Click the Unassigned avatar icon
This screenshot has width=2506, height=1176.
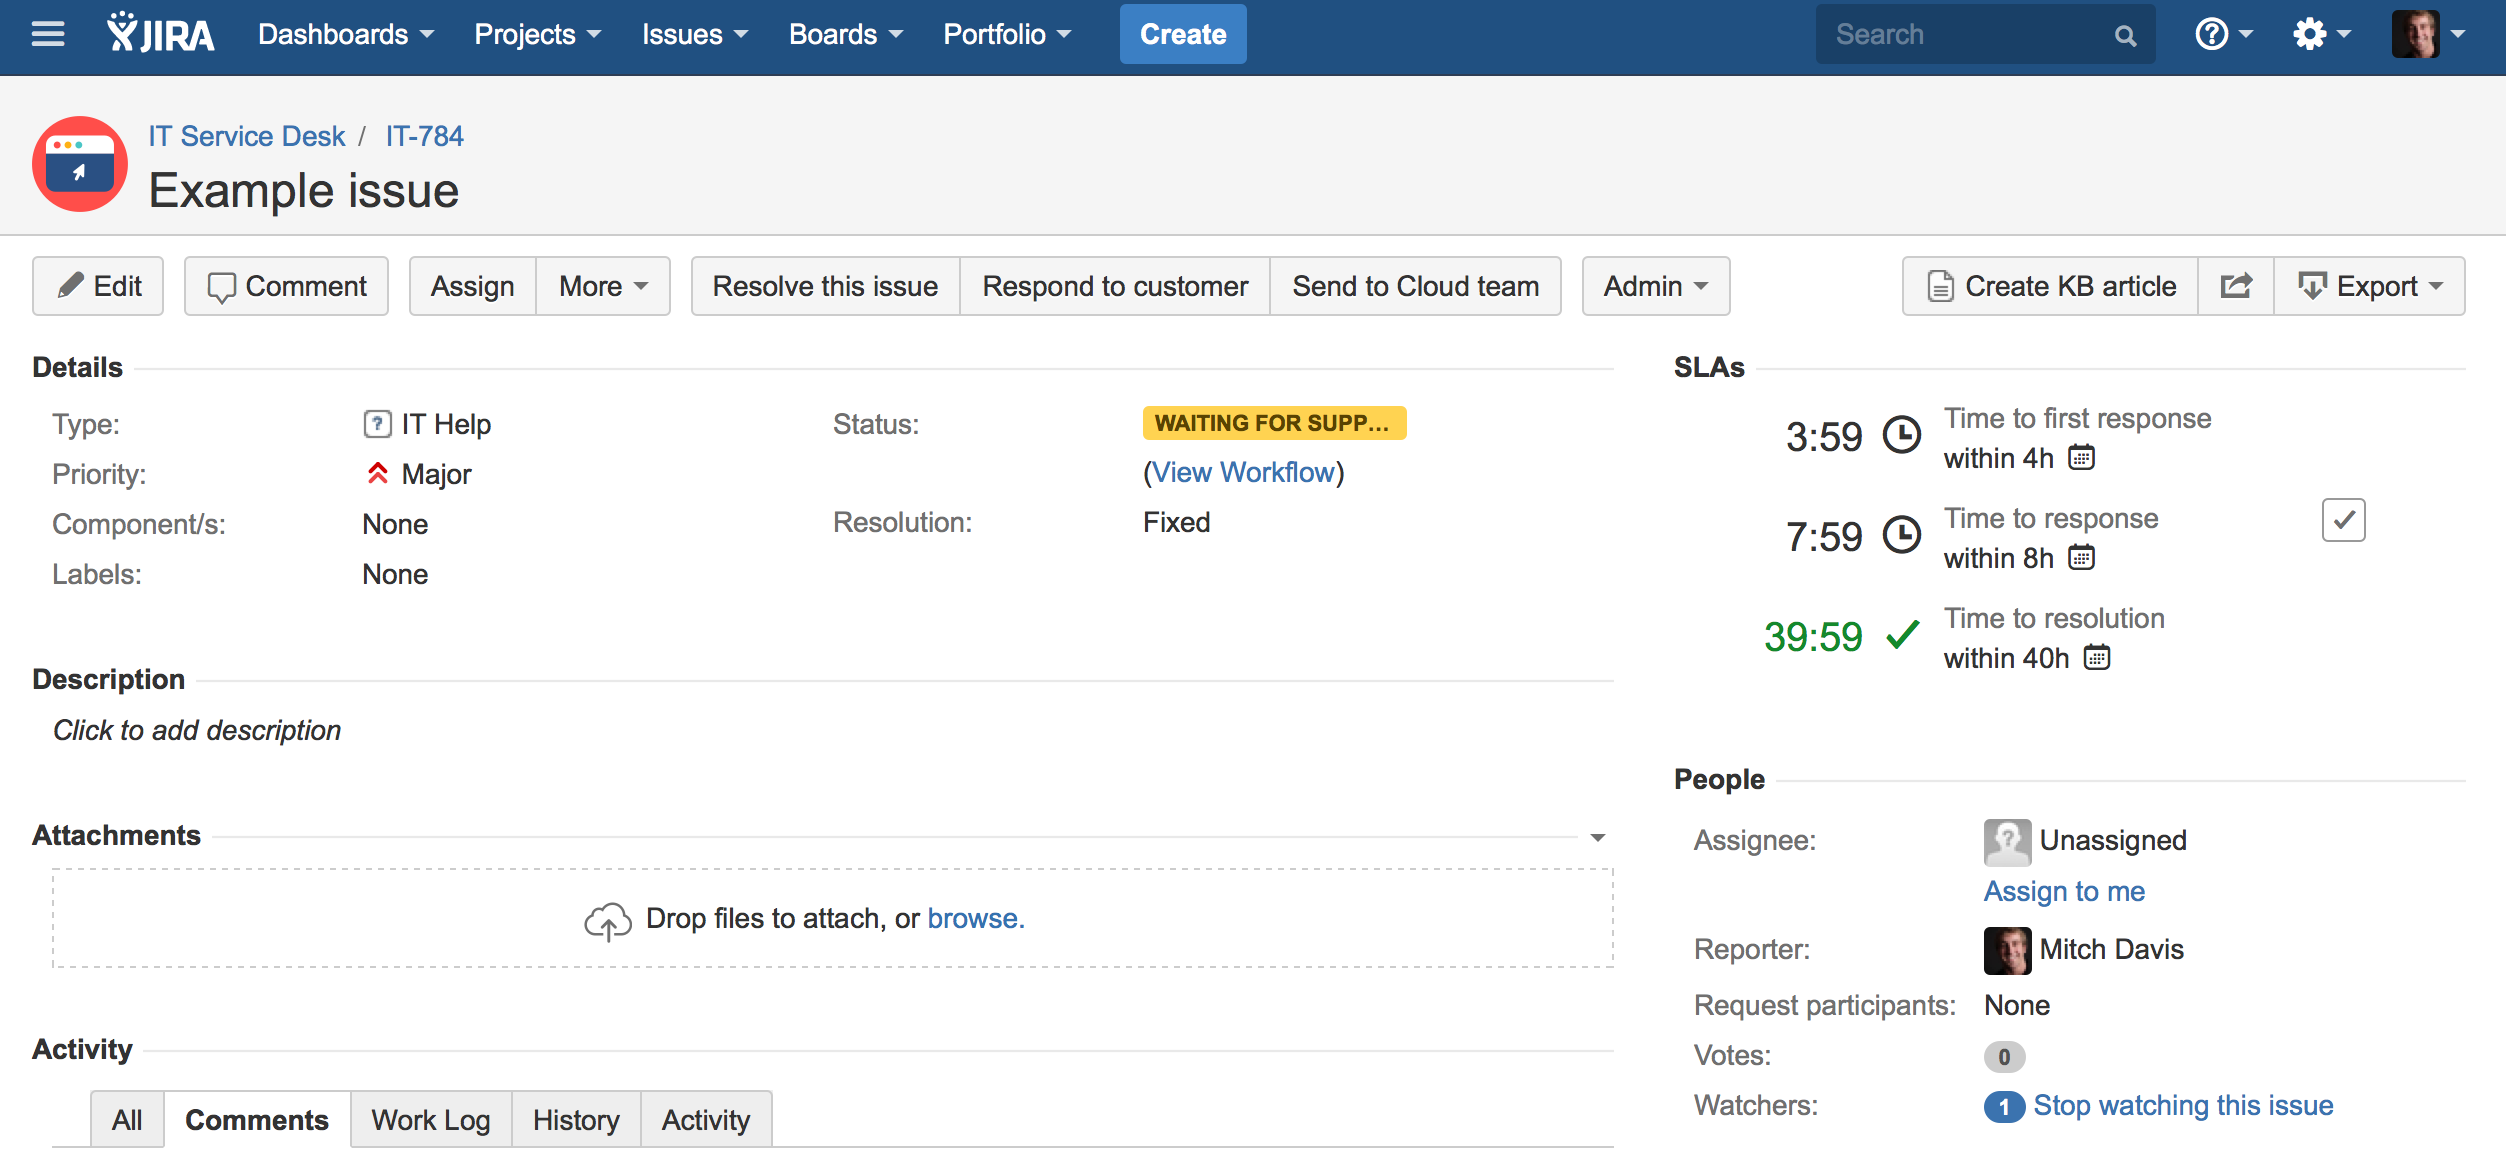coord(2007,842)
